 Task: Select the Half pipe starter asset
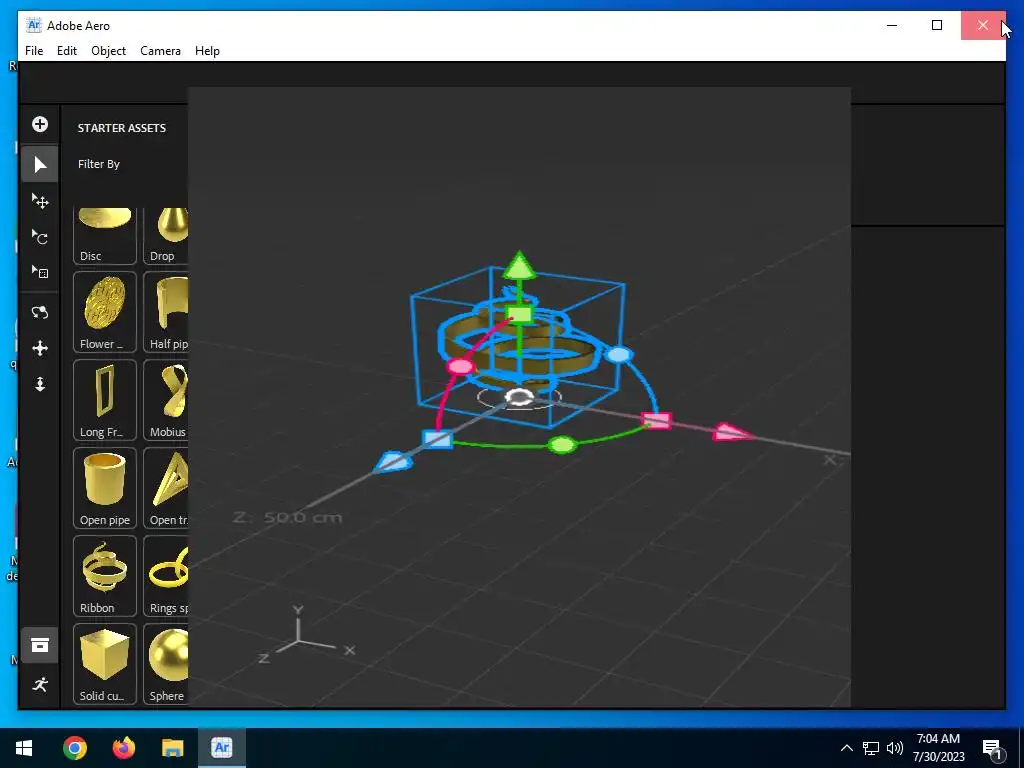[x=166, y=312]
